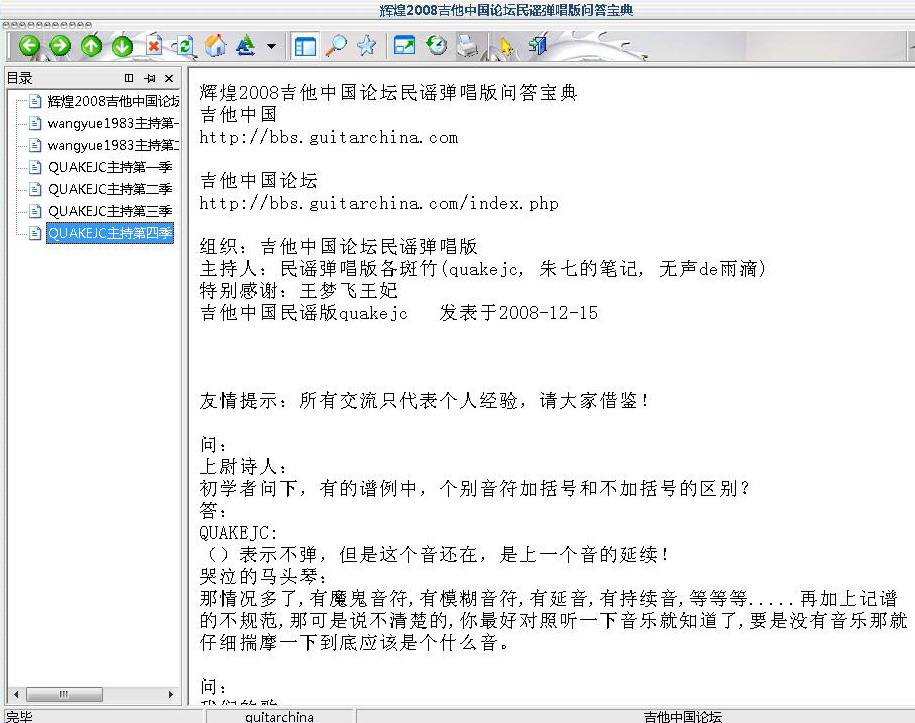Viewport: 915px width, 723px height.
Task: Click the sidebar horizontal scrollbar thumb
Action: (x=64, y=694)
